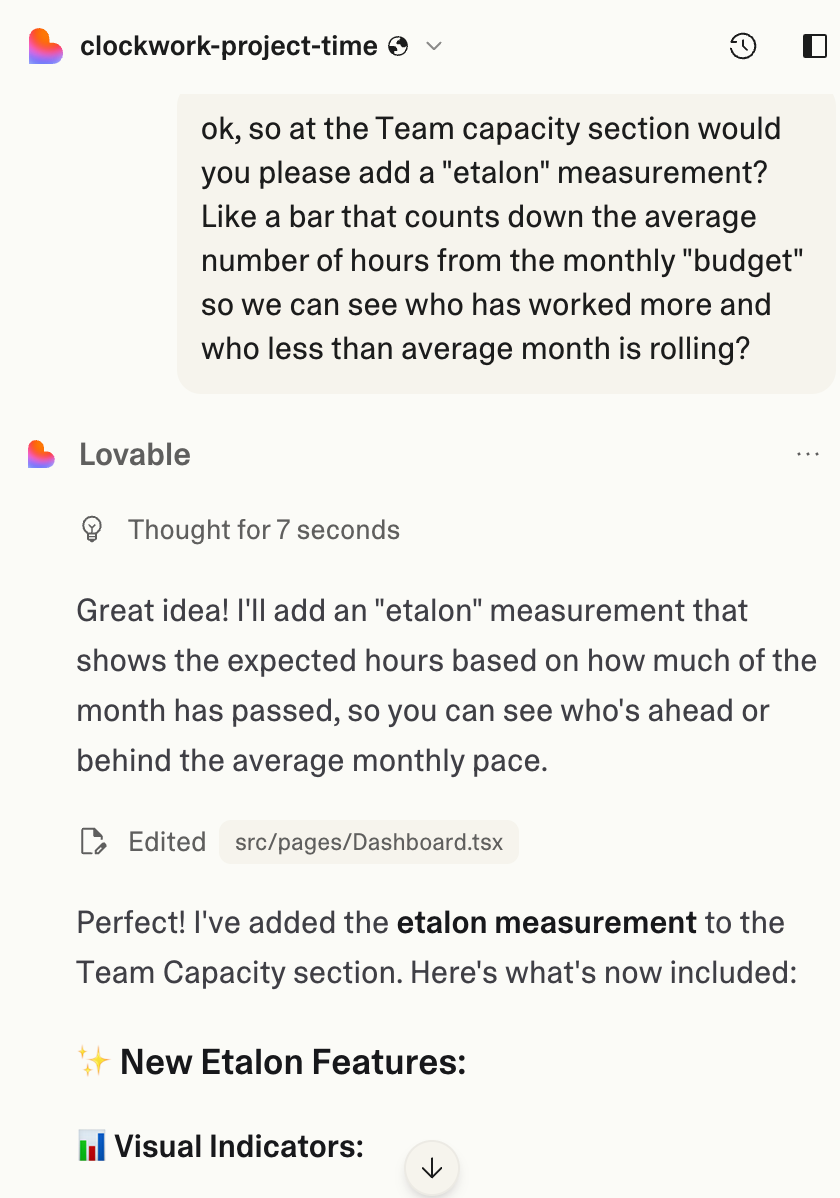Open the three-dot menu on Lovable's message
The image size is (840, 1198).
tap(807, 455)
